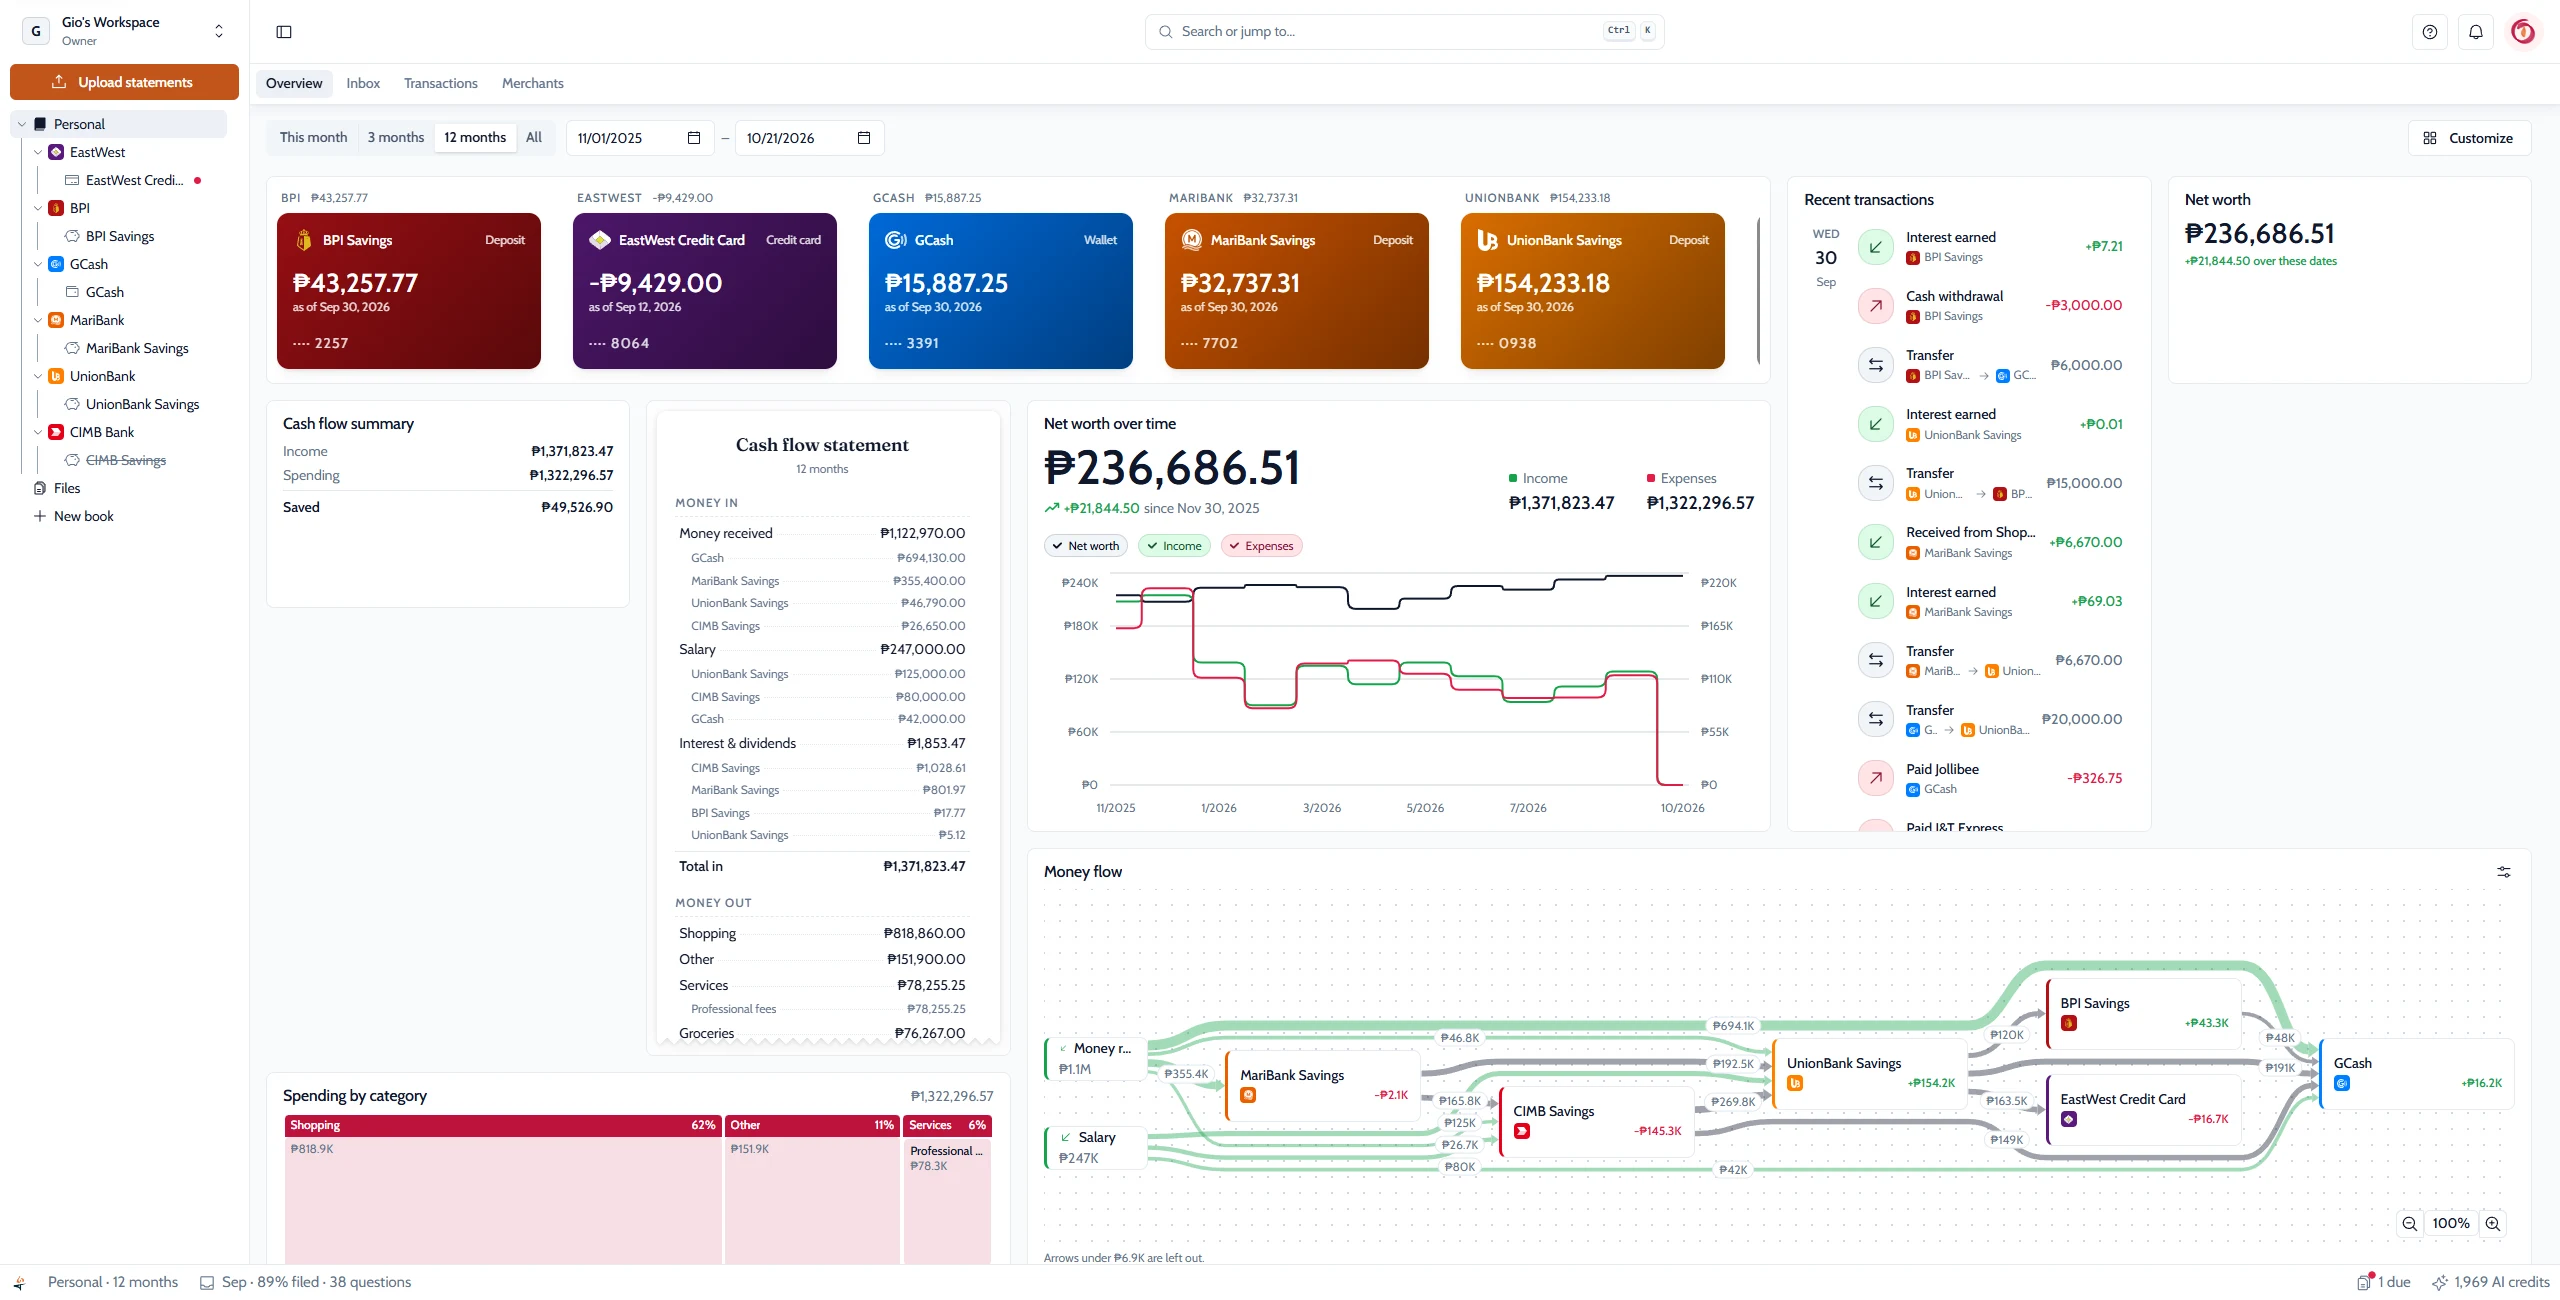The height and width of the screenshot is (1300, 2560).
Task: Open the GCash wallet card
Action: (1000, 291)
